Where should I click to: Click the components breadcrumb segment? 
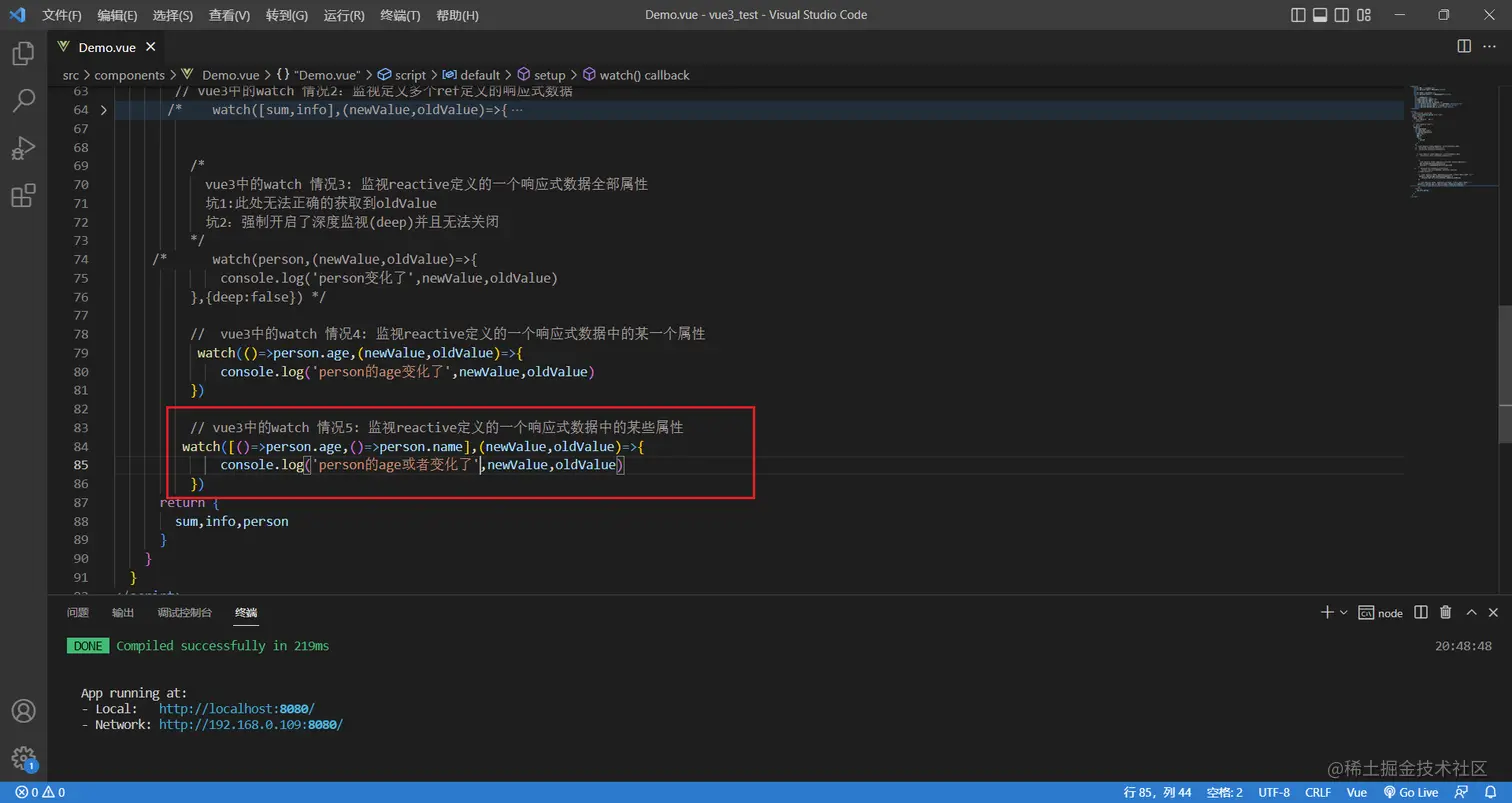(129, 75)
